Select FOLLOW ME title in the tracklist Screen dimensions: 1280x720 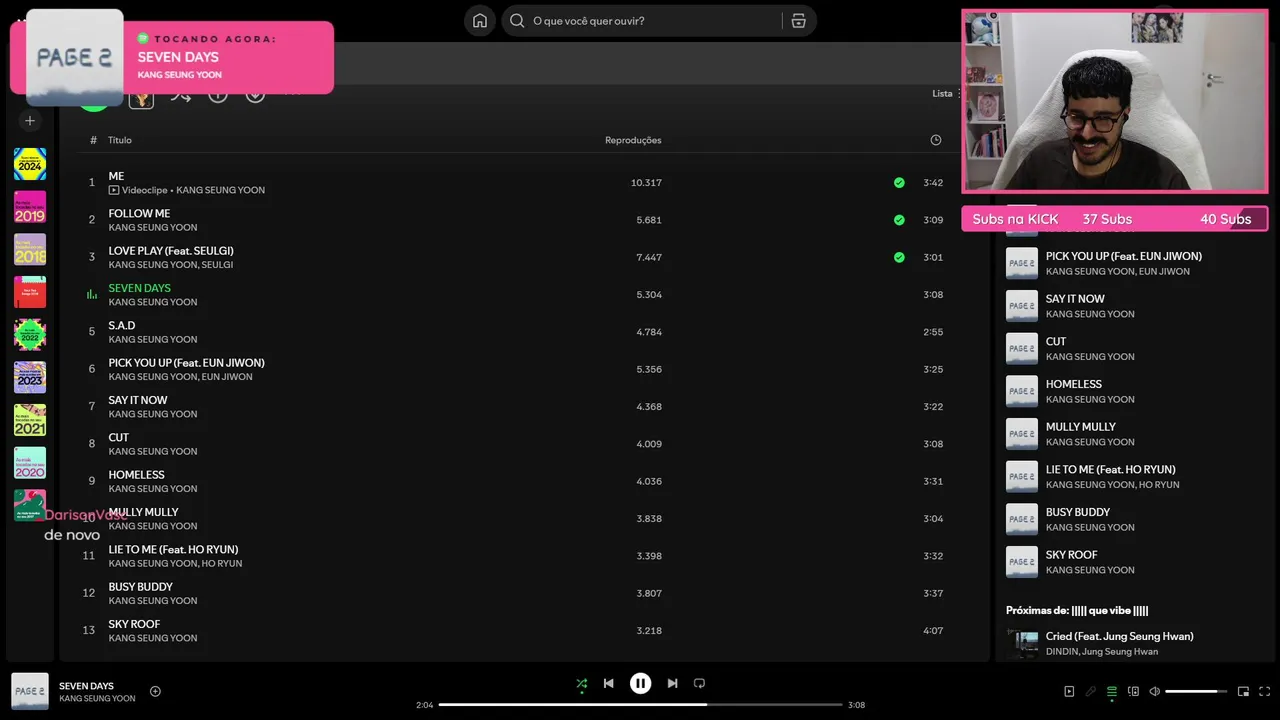139,213
